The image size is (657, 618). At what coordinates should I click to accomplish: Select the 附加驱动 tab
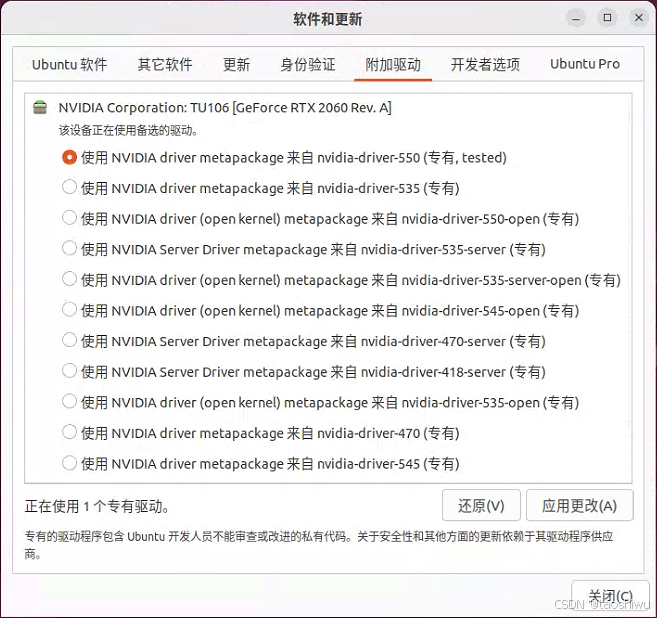pos(393,64)
